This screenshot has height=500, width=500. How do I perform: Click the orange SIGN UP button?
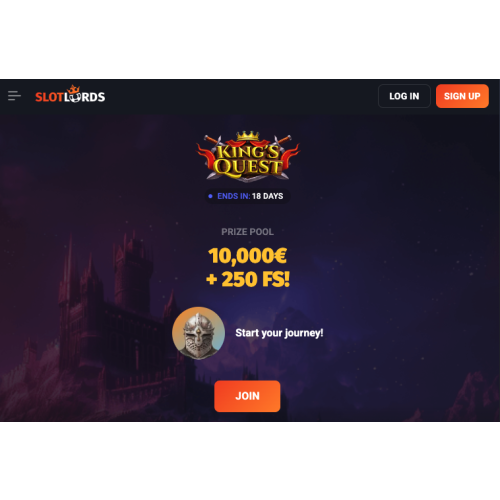point(462,96)
